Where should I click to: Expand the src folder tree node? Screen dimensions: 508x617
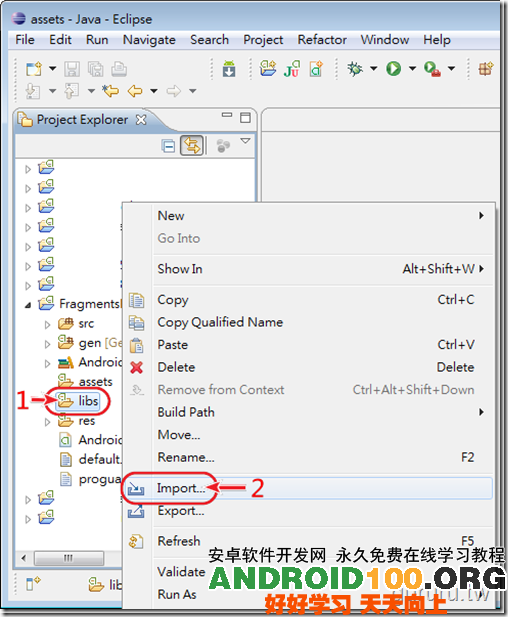(47, 325)
